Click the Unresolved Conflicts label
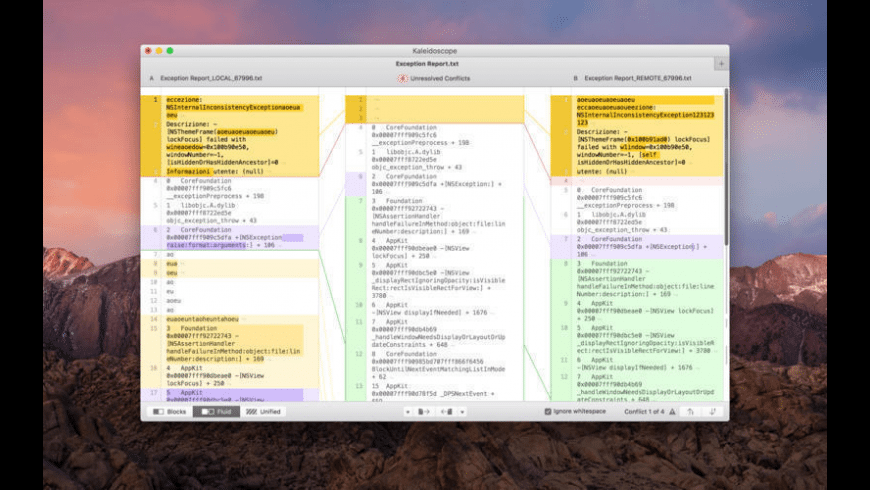 coord(440,79)
